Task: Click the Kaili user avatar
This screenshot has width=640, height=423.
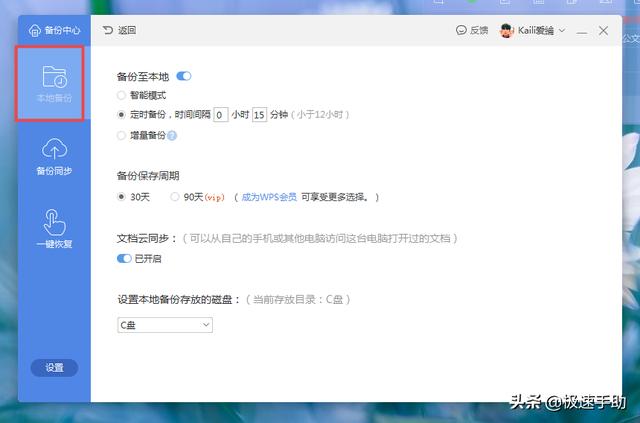Action: pos(506,31)
